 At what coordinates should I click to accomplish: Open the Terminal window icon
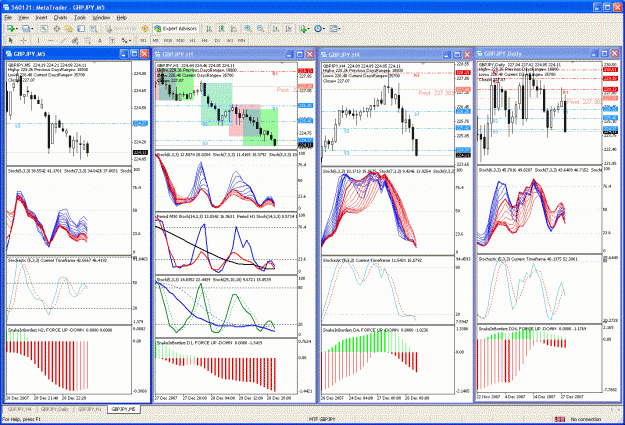81,28
